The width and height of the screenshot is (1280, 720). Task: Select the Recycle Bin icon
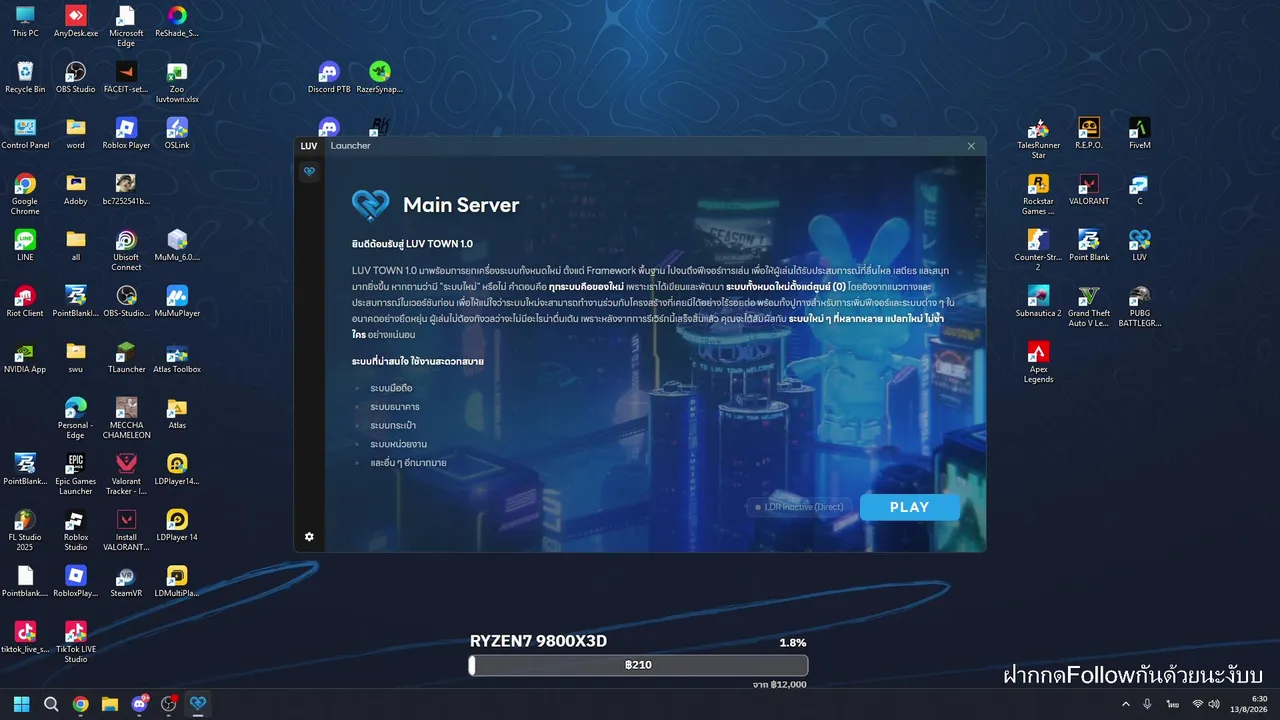(25, 77)
